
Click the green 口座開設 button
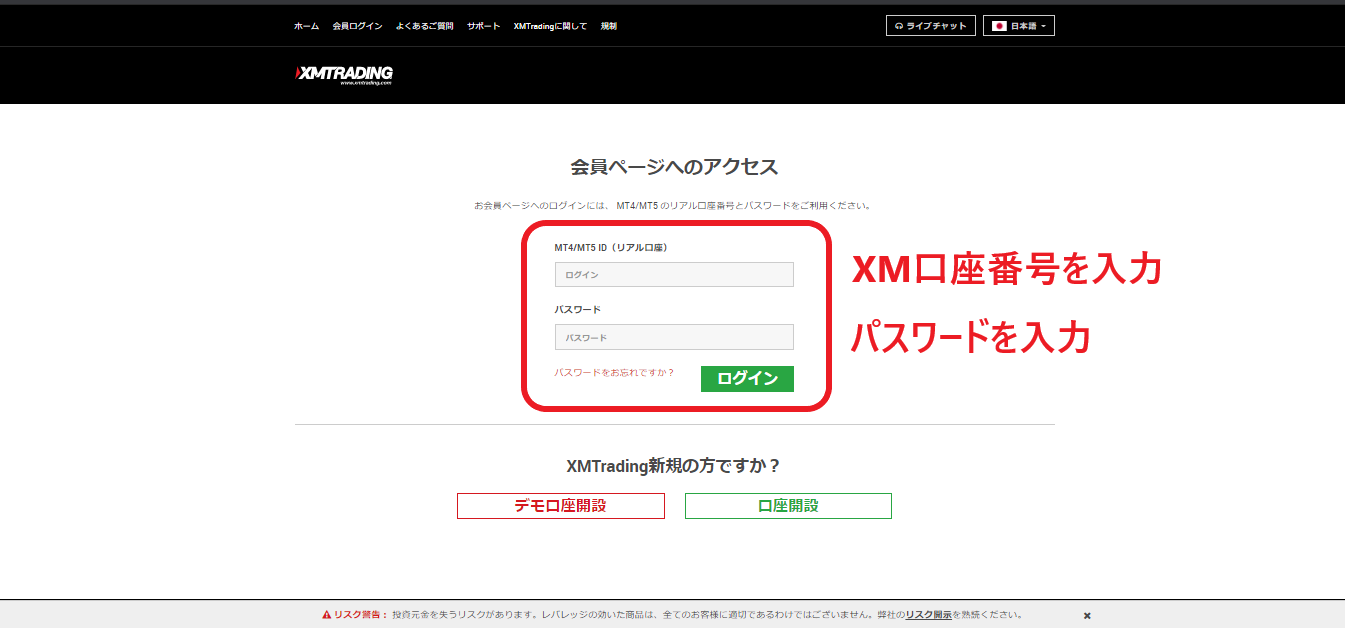[x=788, y=506]
